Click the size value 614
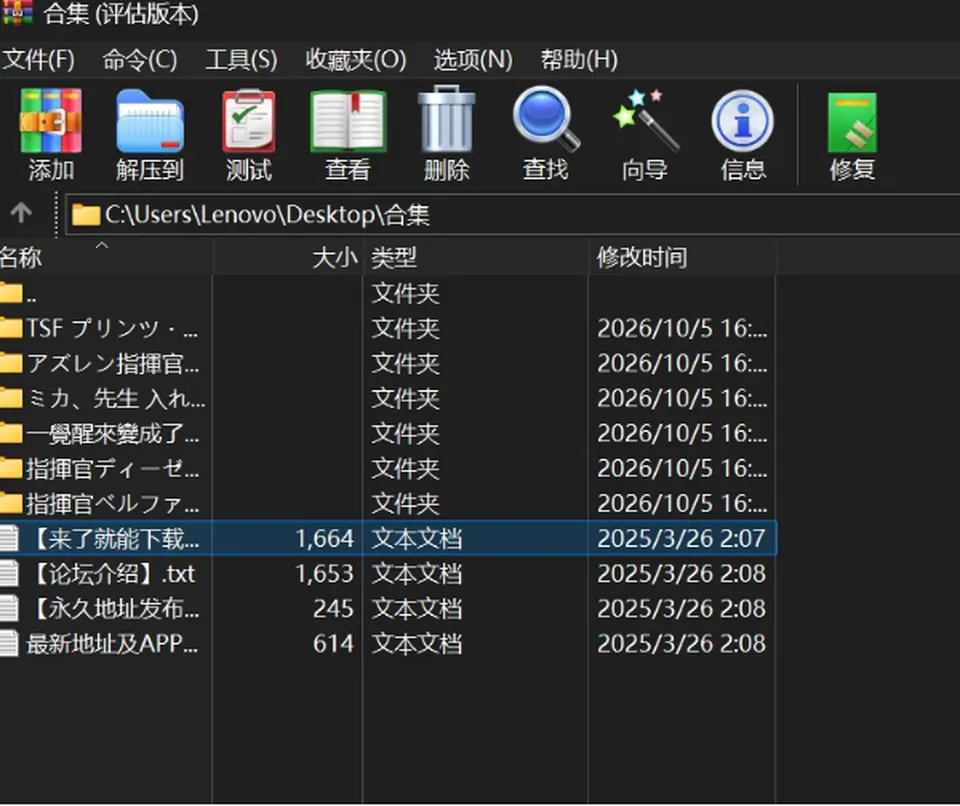 click(333, 644)
